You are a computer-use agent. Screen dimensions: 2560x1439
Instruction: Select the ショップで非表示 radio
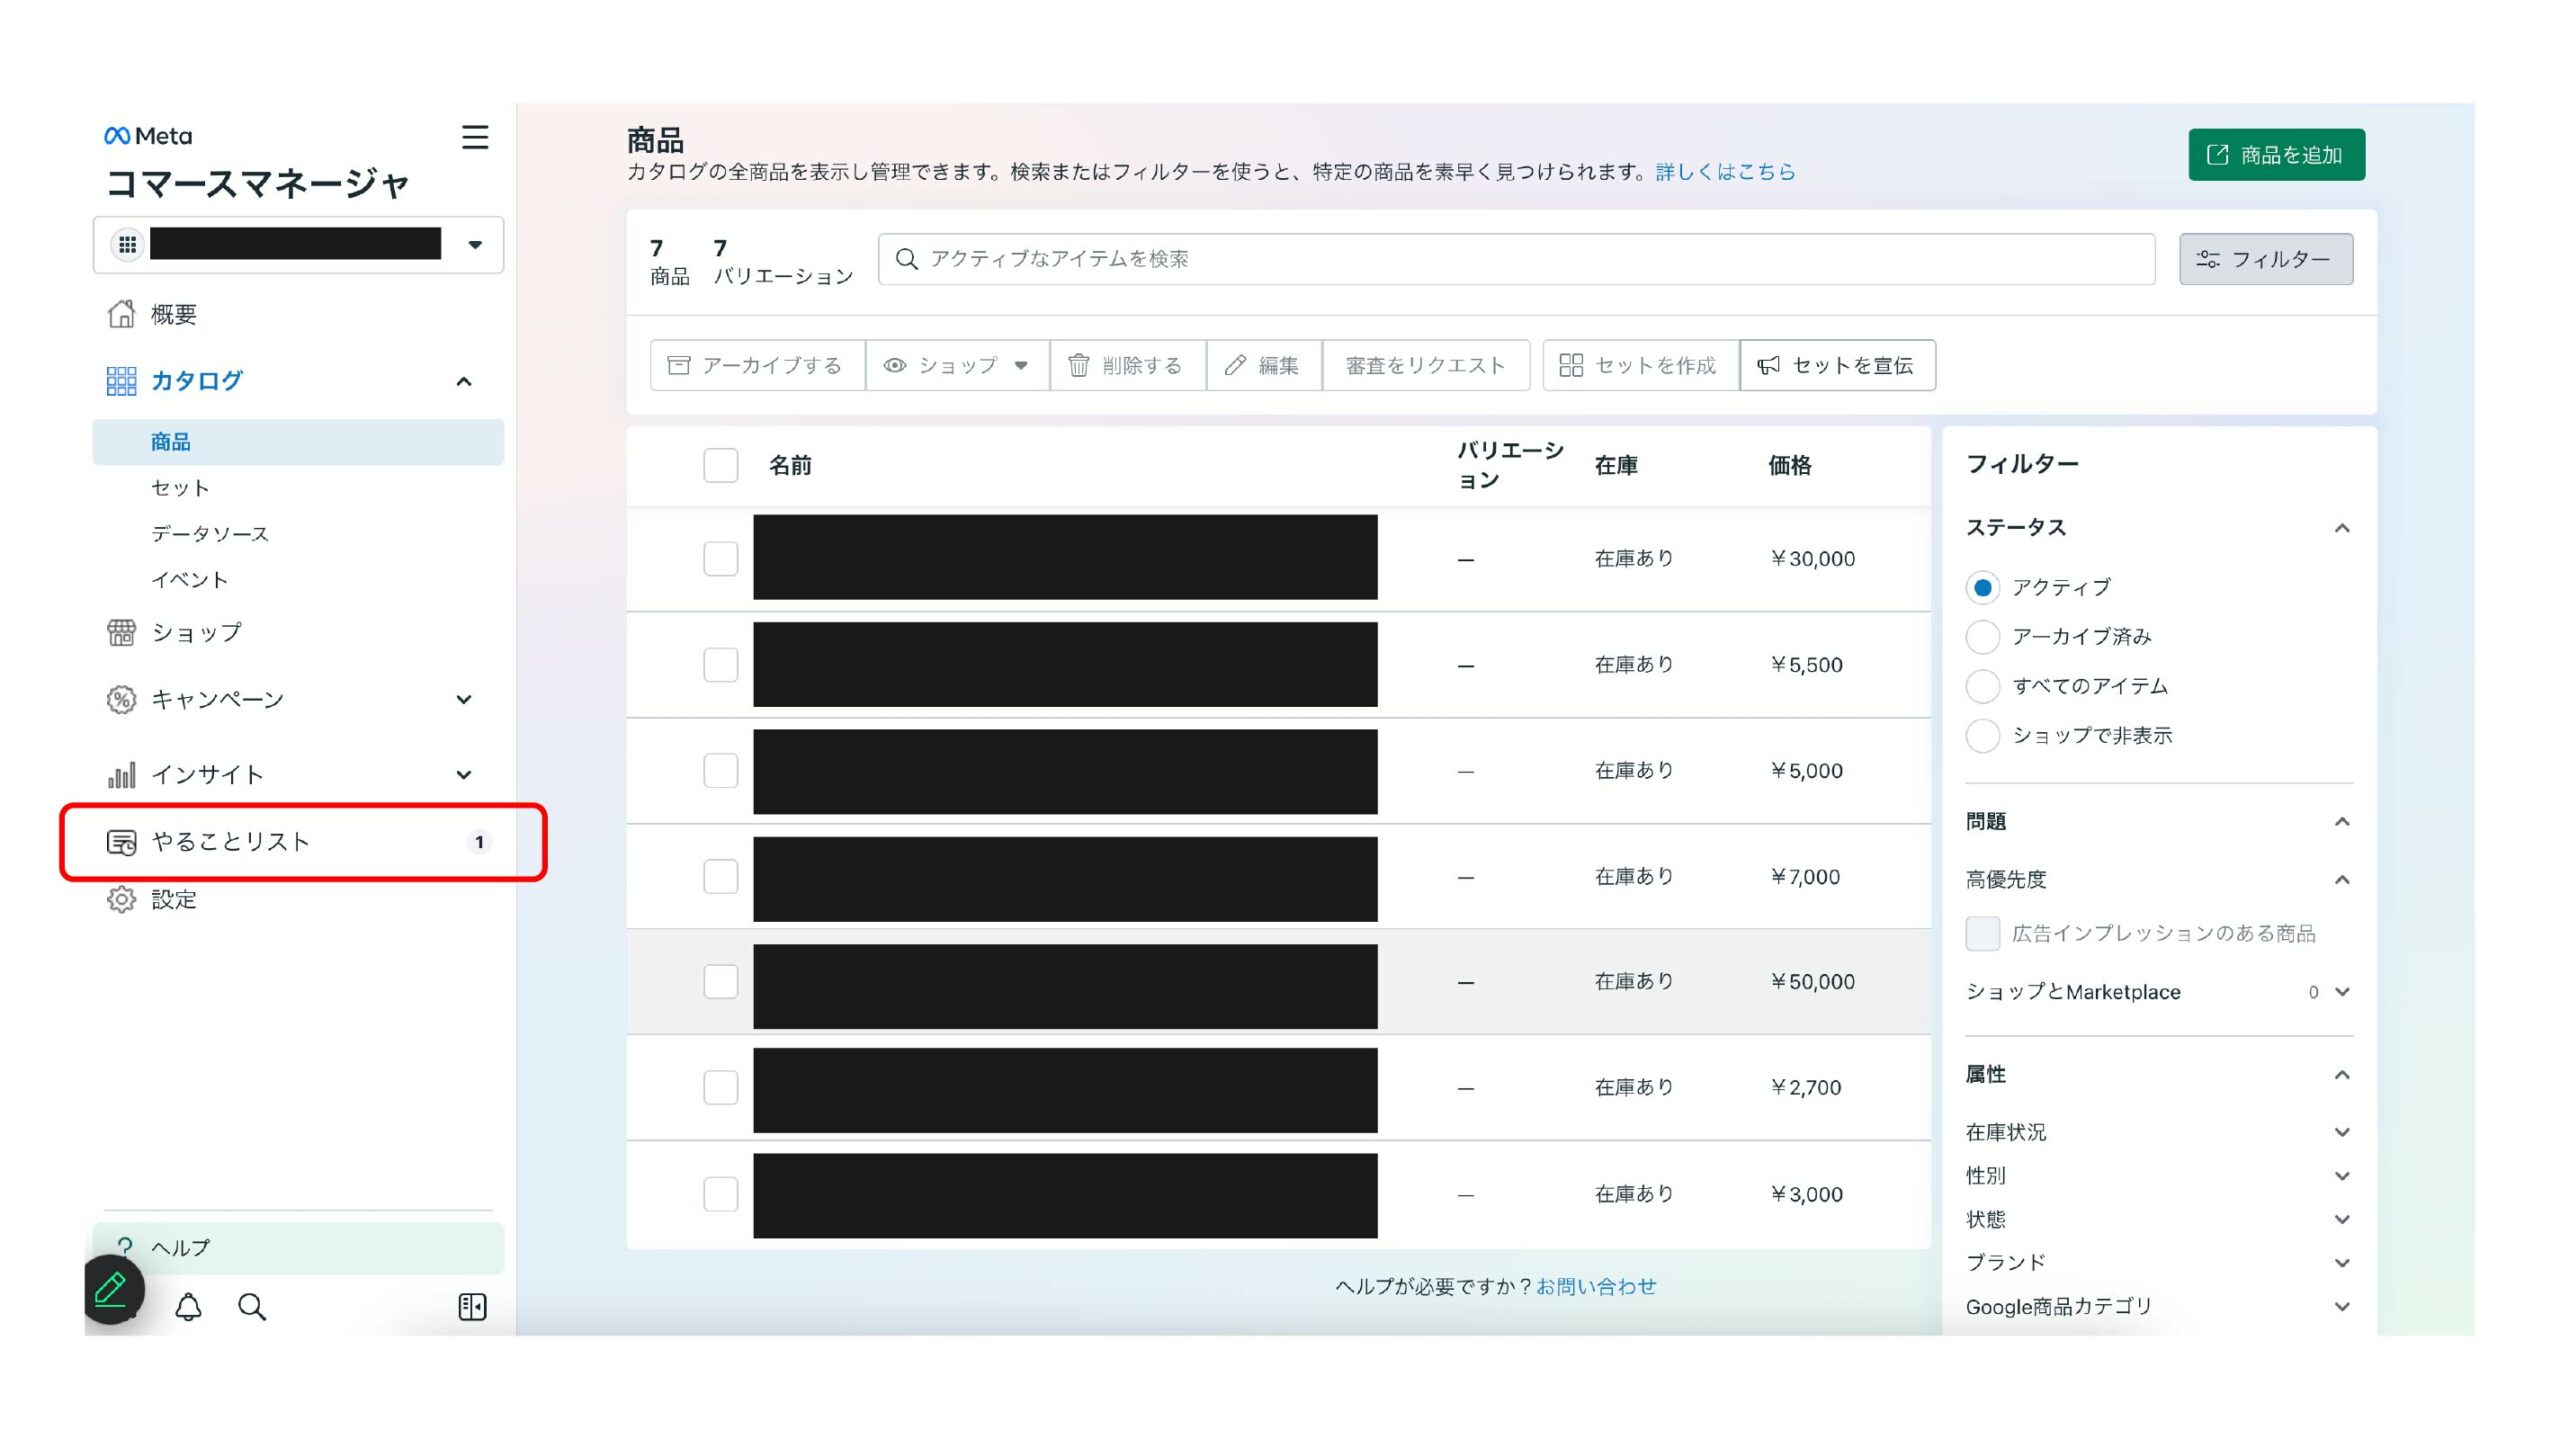[x=1982, y=735]
